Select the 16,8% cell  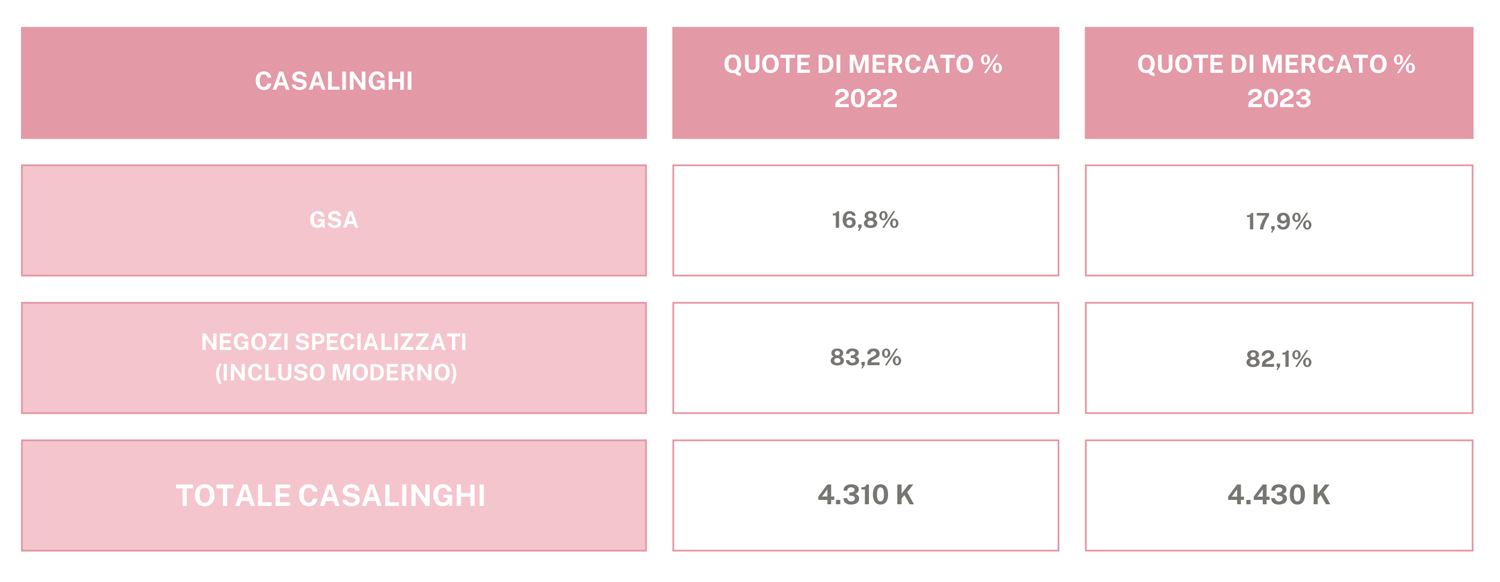click(865, 220)
